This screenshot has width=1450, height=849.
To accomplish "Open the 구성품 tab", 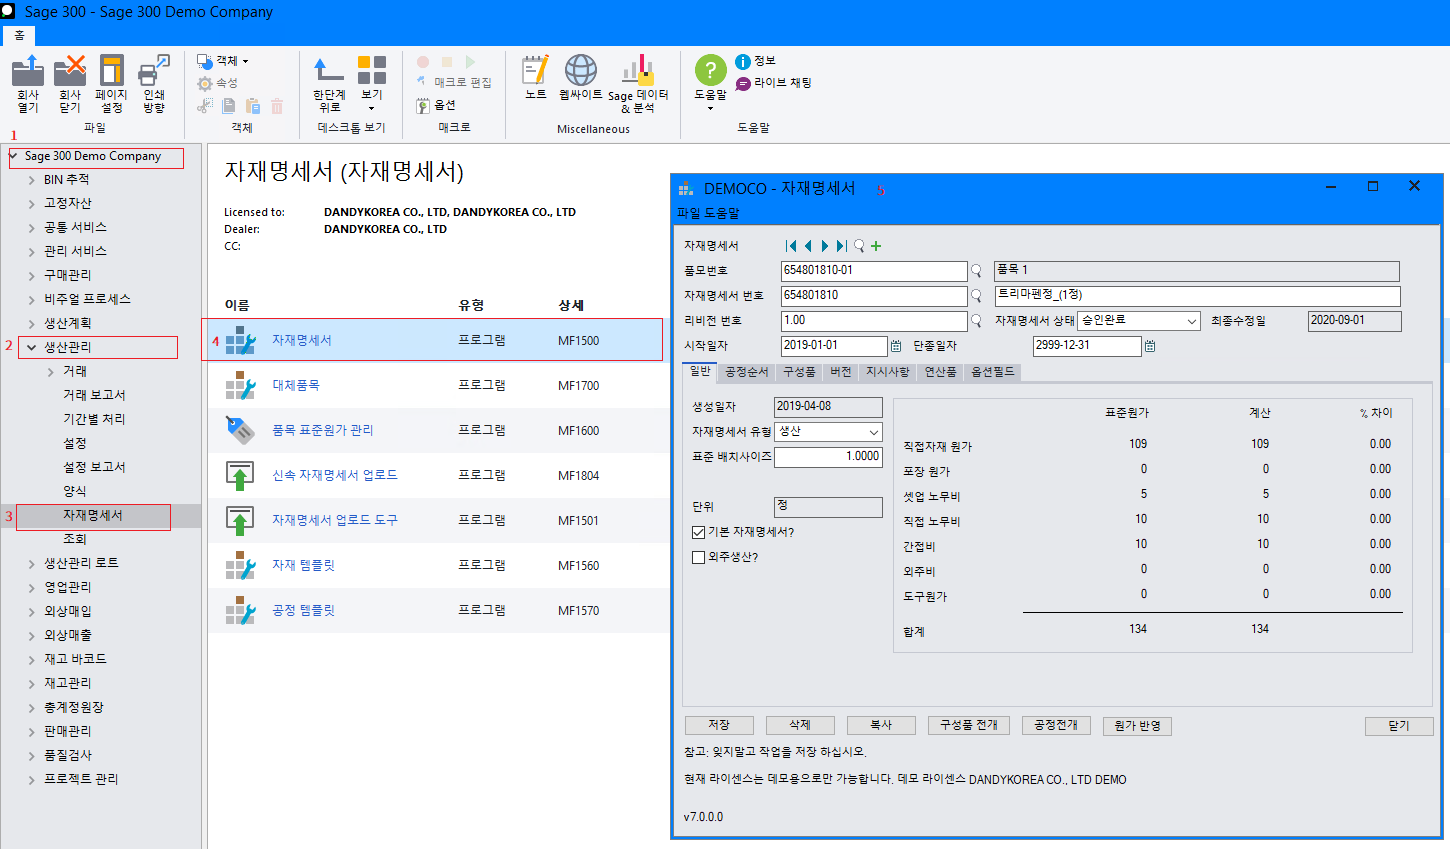I will (x=799, y=372).
